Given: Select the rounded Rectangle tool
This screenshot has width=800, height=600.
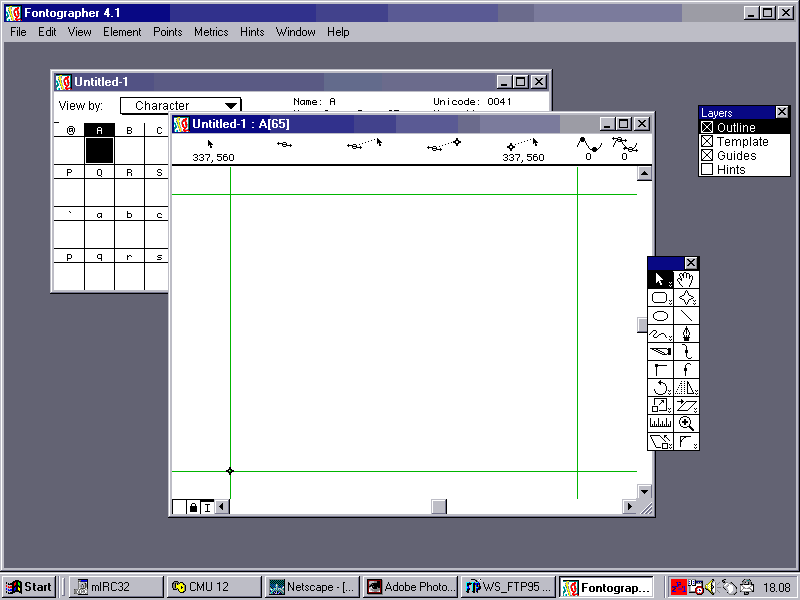Looking at the screenshot, I should [660, 297].
